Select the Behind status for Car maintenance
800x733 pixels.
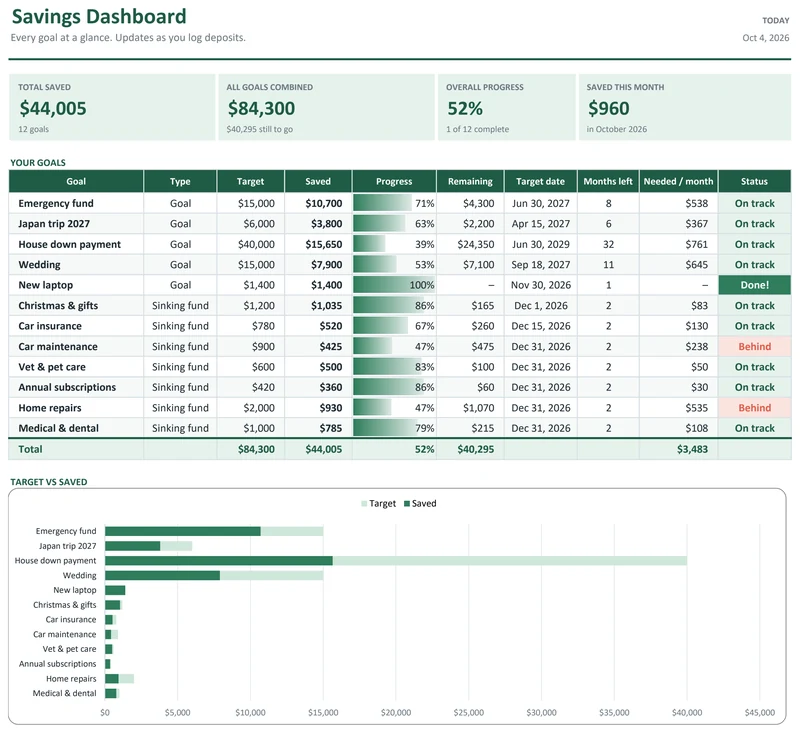(755, 346)
